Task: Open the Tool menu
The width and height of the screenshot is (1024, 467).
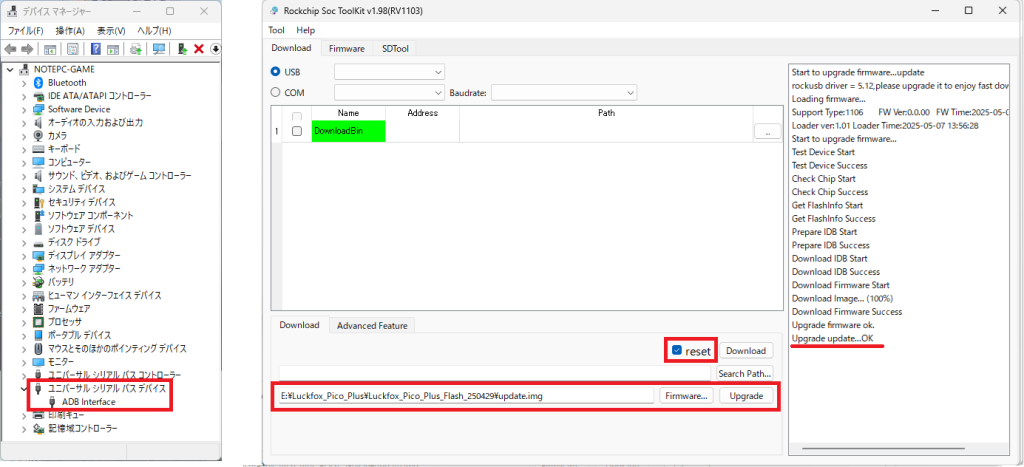Action: (x=276, y=30)
